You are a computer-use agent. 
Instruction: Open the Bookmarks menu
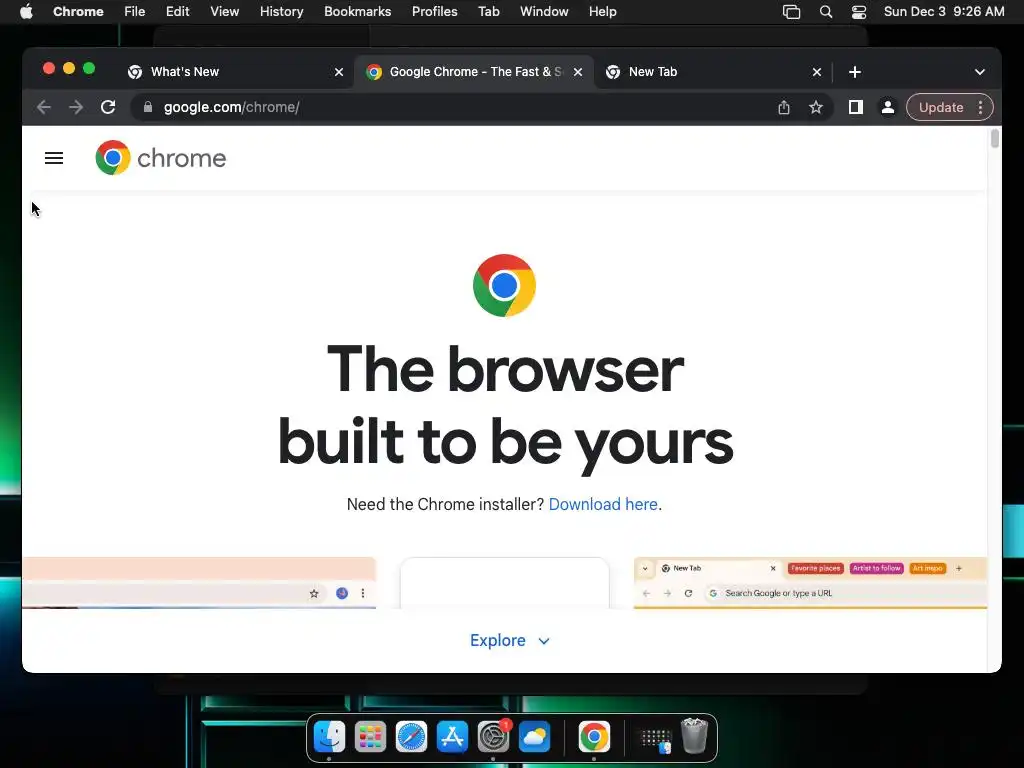pyautogui.click(x=358, y=12)
